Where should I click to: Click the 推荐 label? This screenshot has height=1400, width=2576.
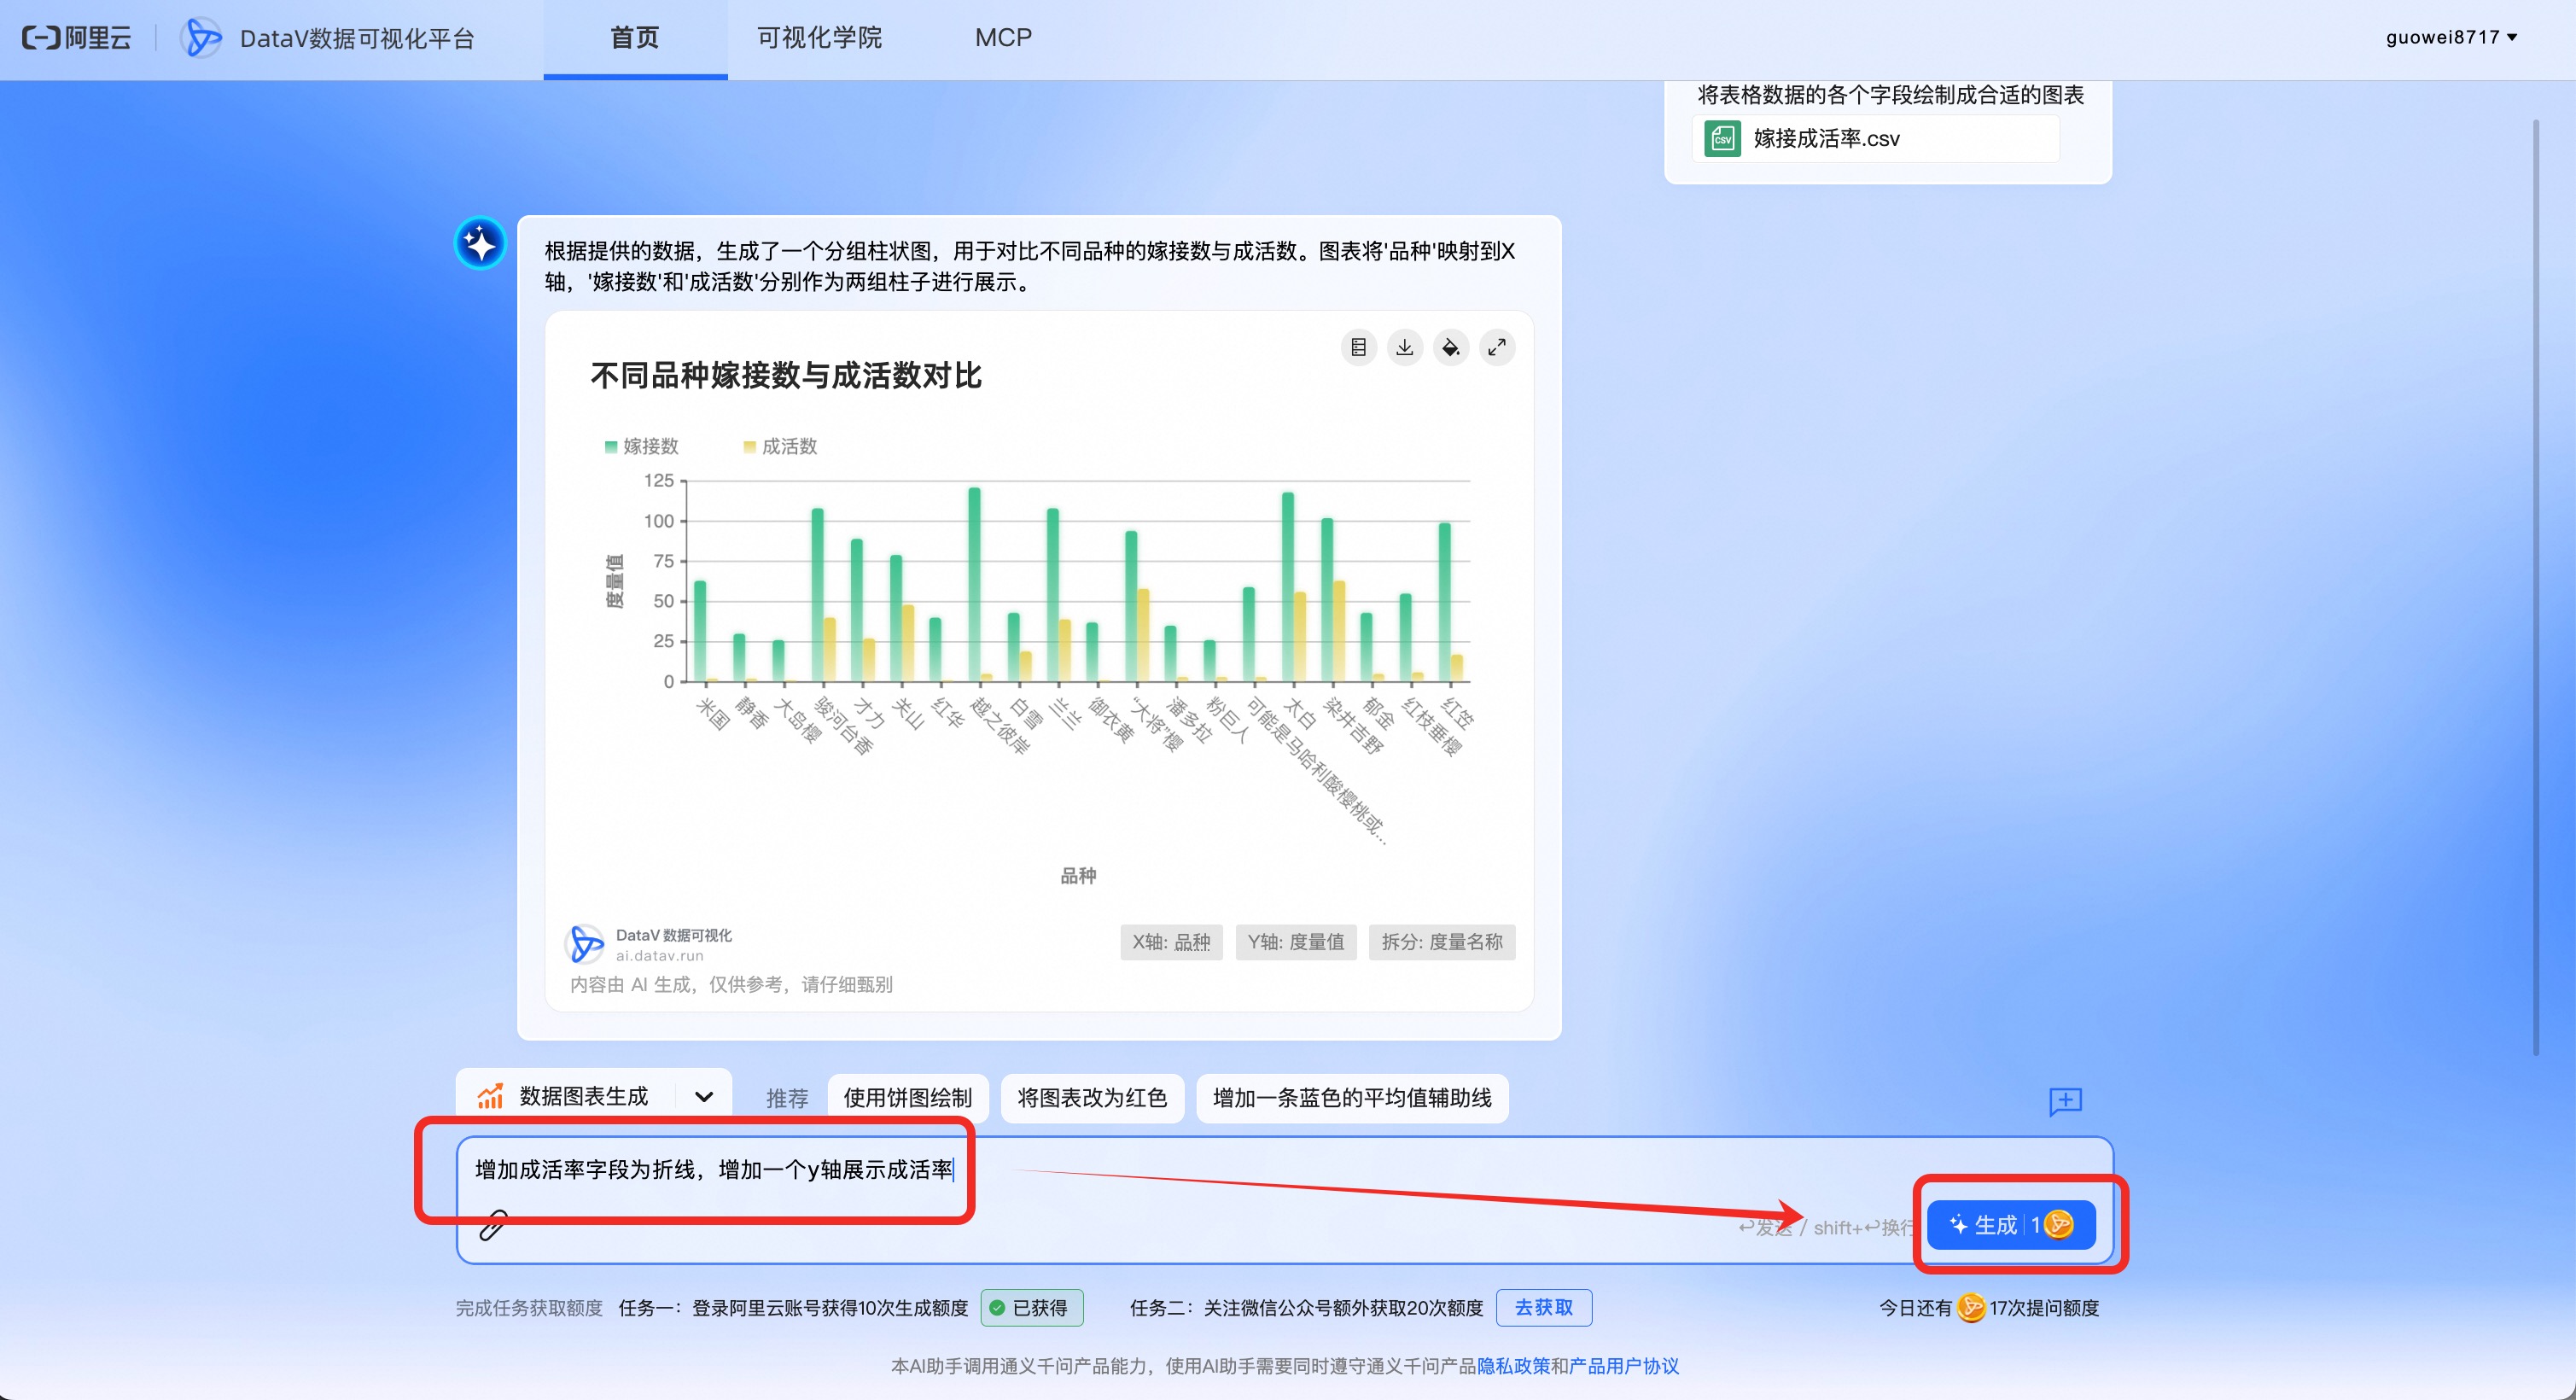(787, 1099)
